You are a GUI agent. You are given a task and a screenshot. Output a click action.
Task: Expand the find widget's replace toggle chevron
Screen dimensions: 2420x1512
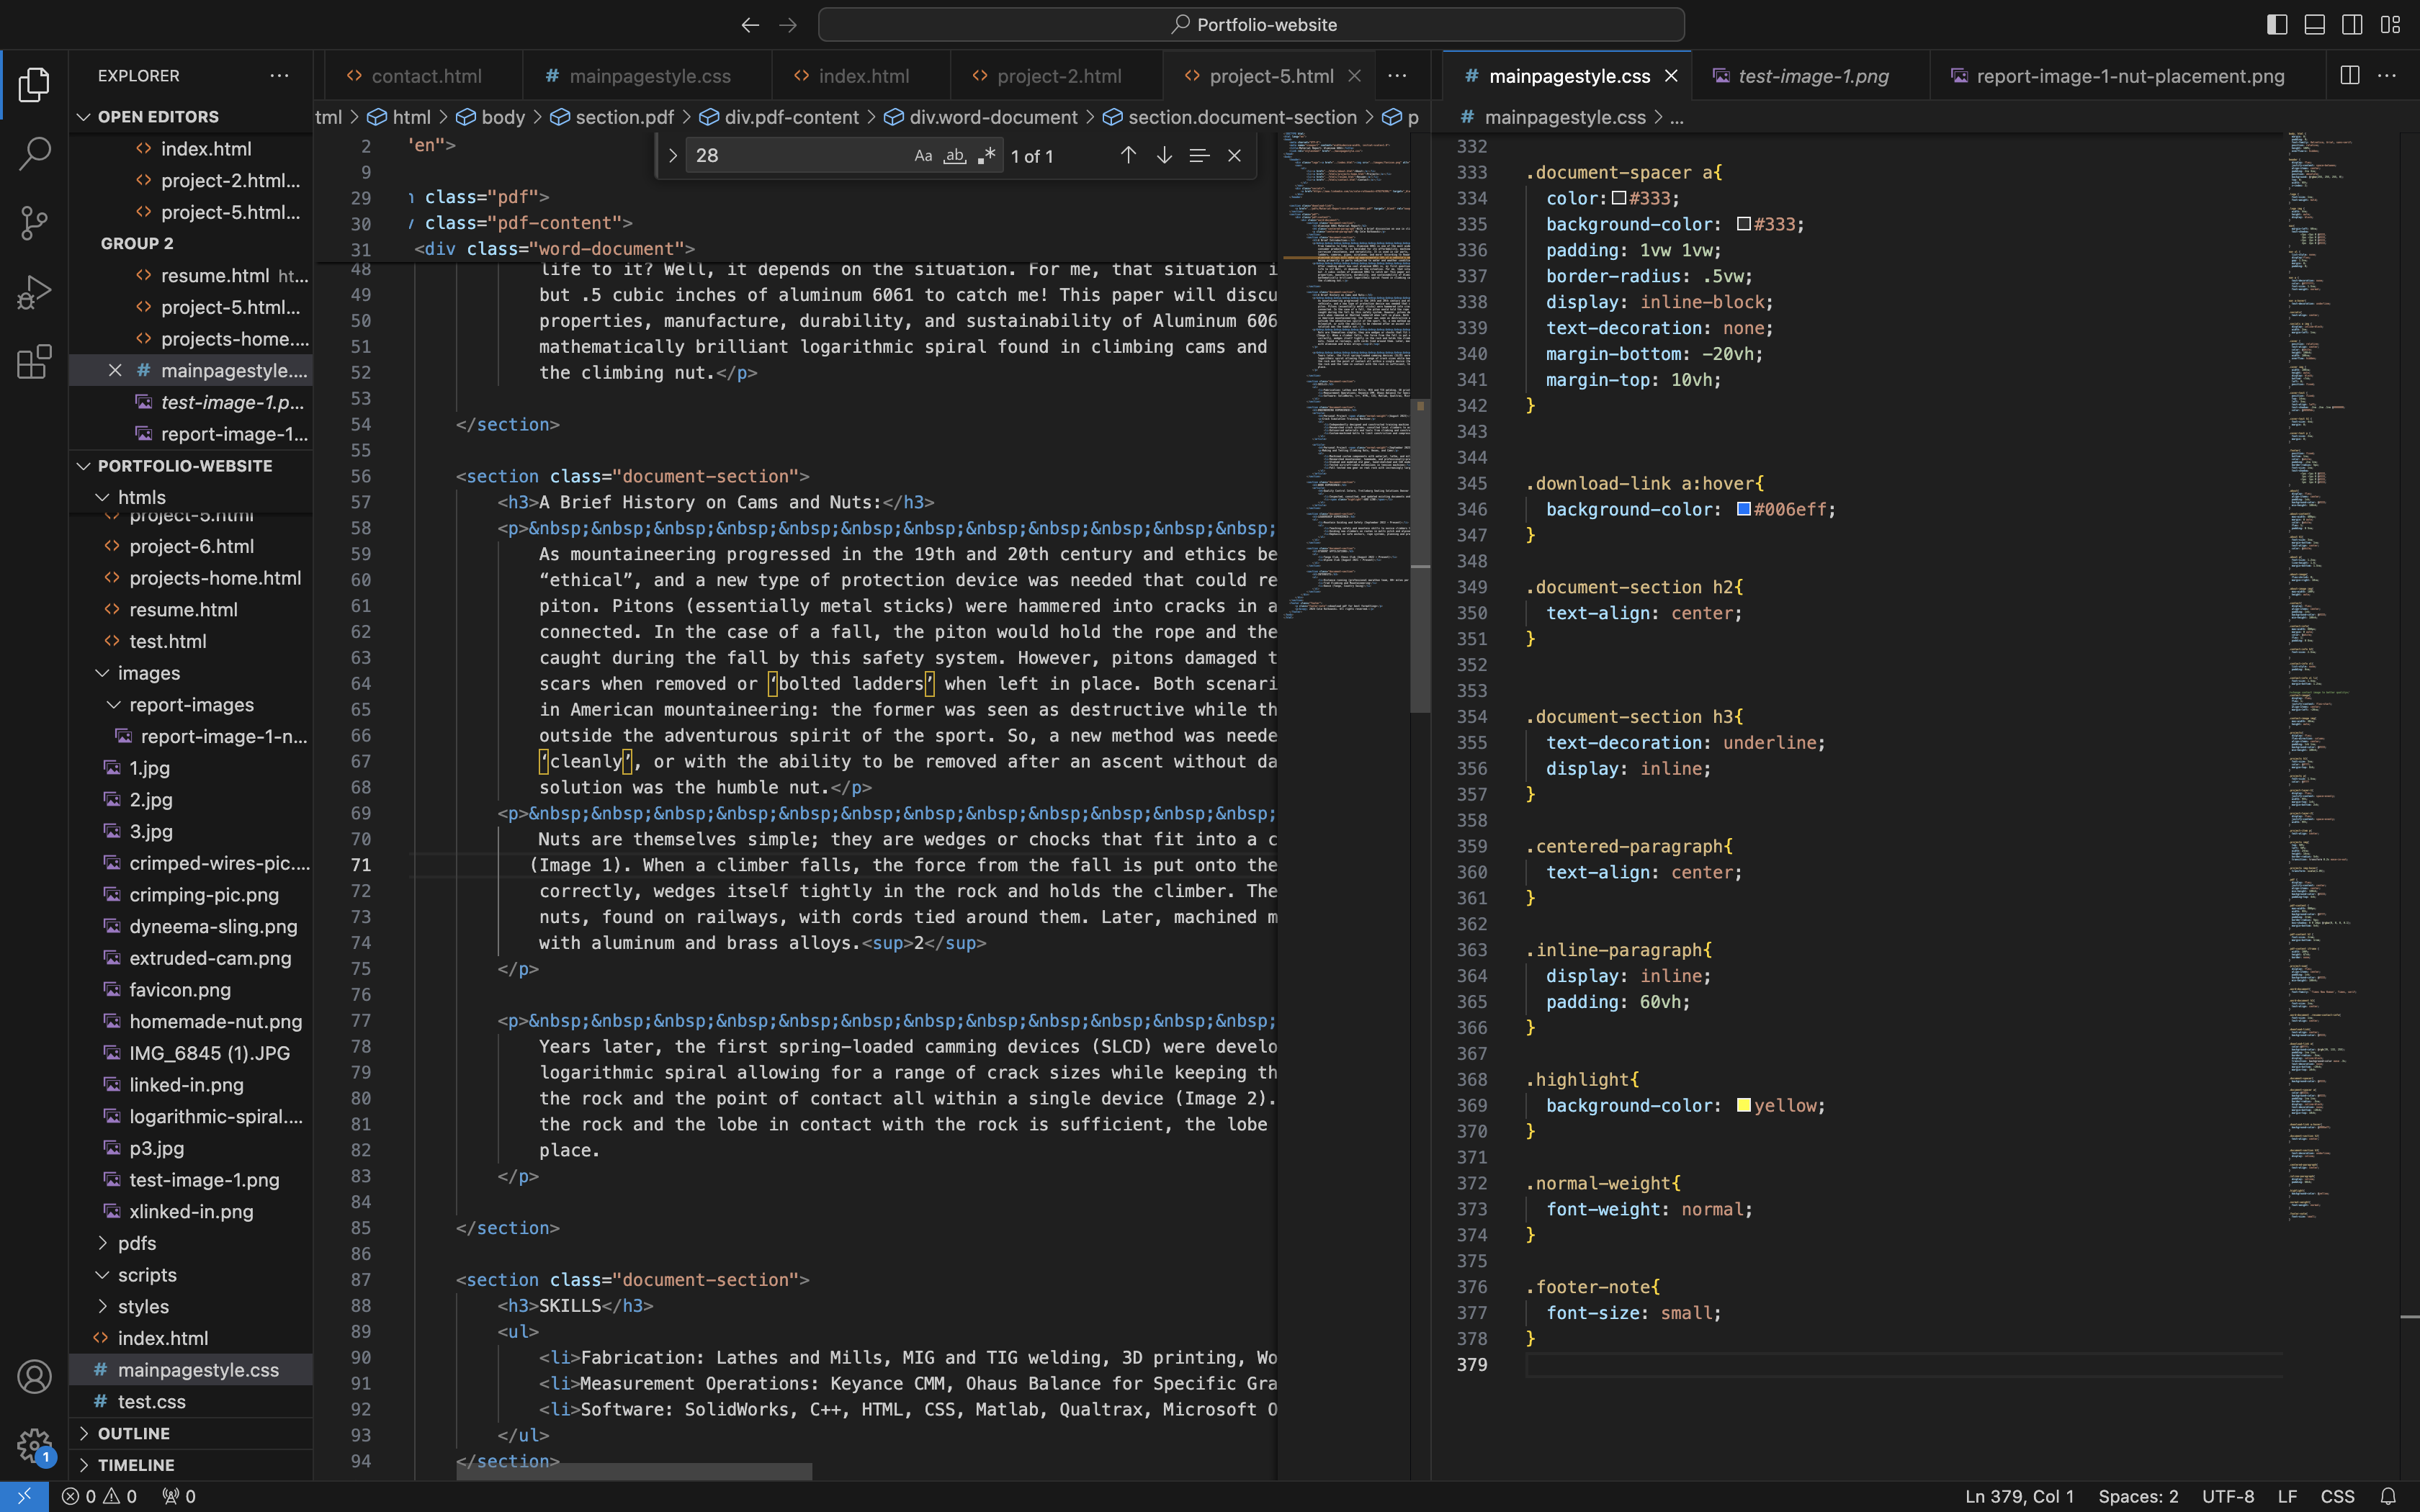point(673,156)
